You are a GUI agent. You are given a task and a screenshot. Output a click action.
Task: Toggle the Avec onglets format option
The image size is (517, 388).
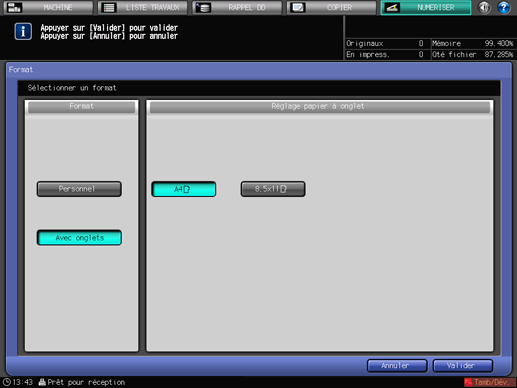click(x=79, y=238)
